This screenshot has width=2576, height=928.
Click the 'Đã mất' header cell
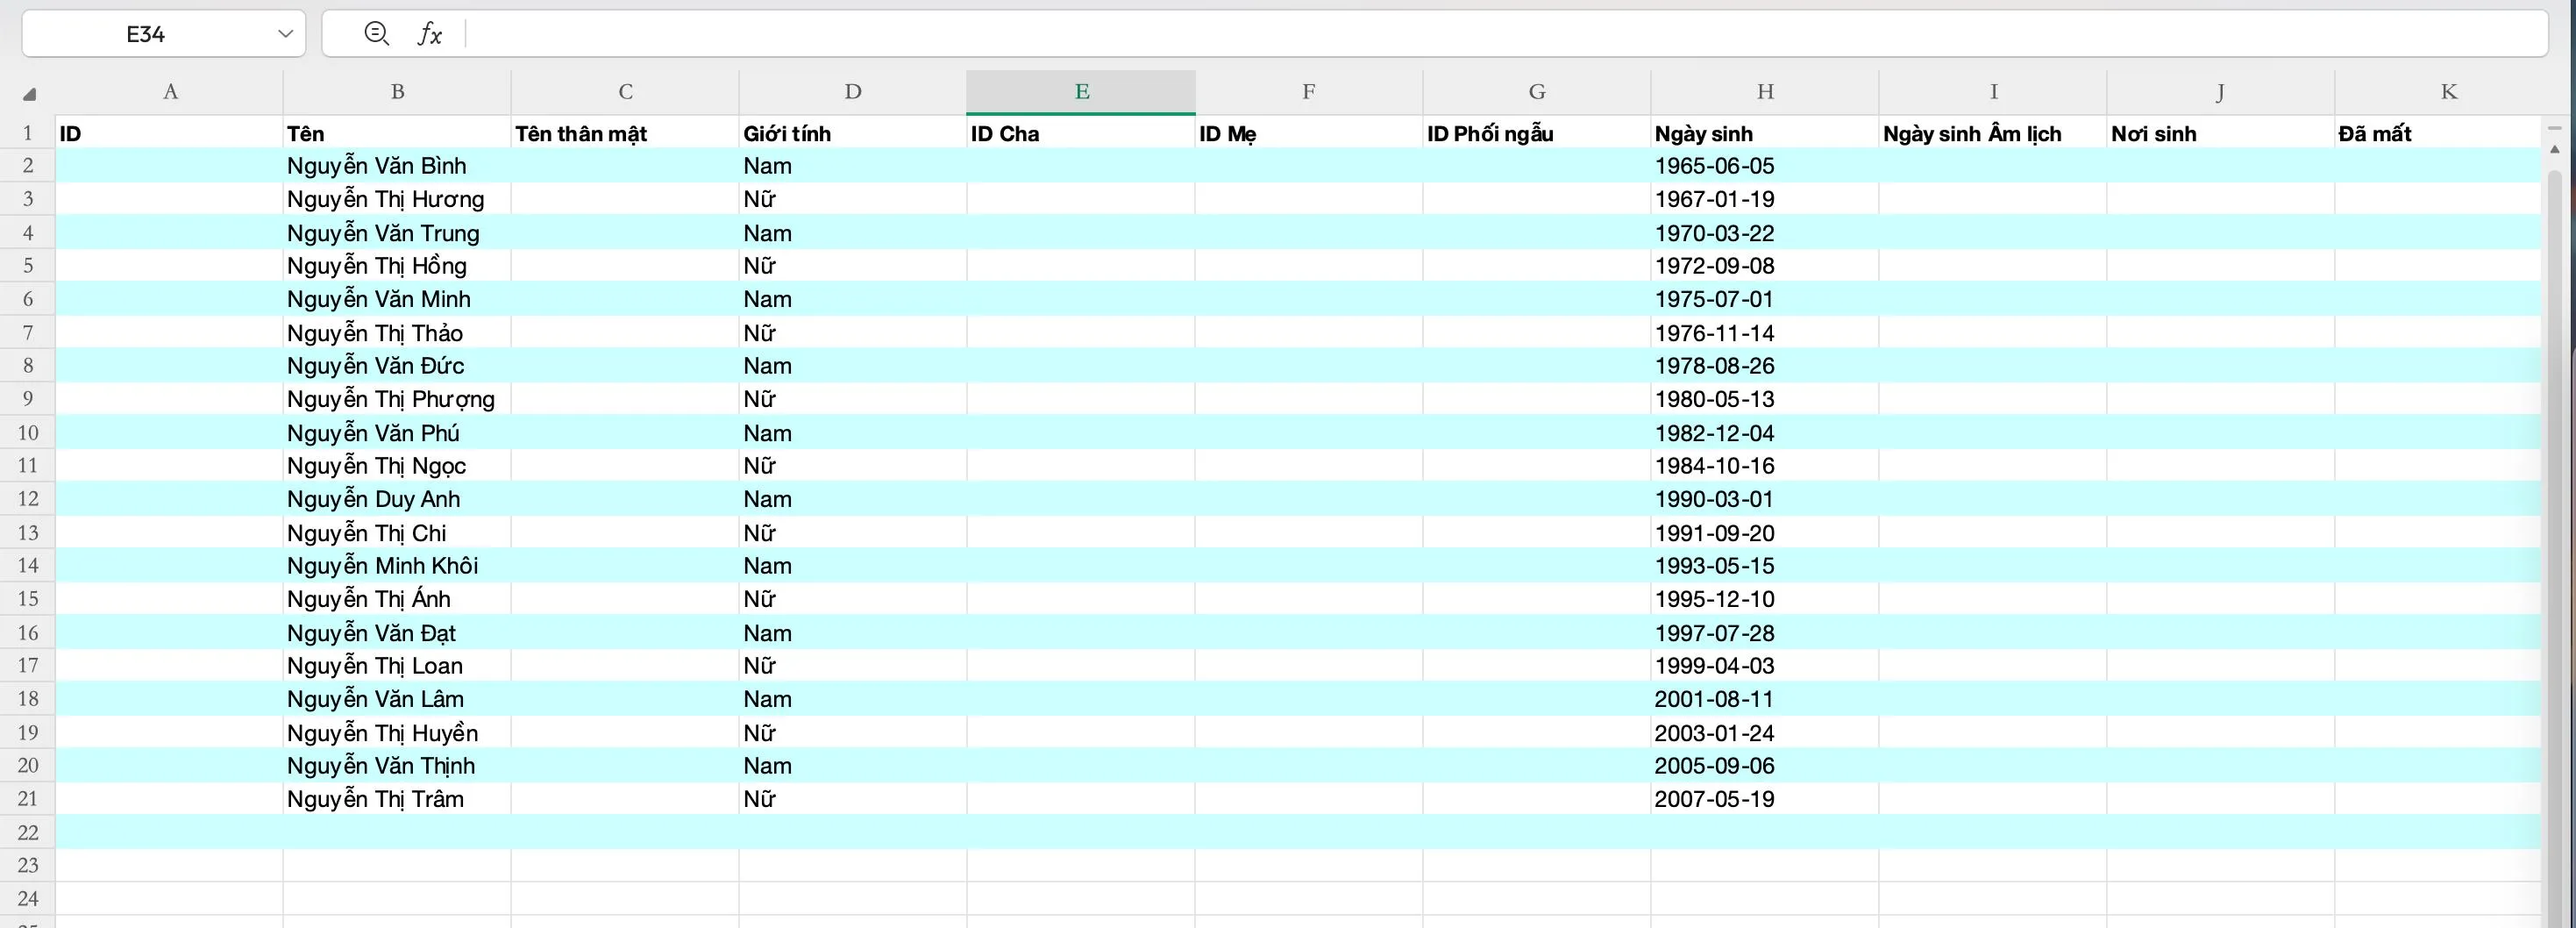tap(2436, 133)
